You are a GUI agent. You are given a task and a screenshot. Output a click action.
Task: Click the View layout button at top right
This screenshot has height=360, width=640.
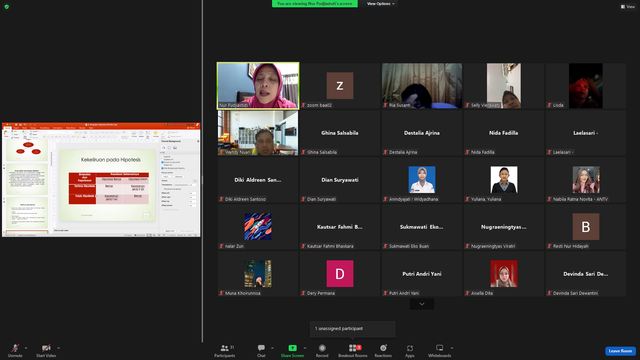point(628,7)
